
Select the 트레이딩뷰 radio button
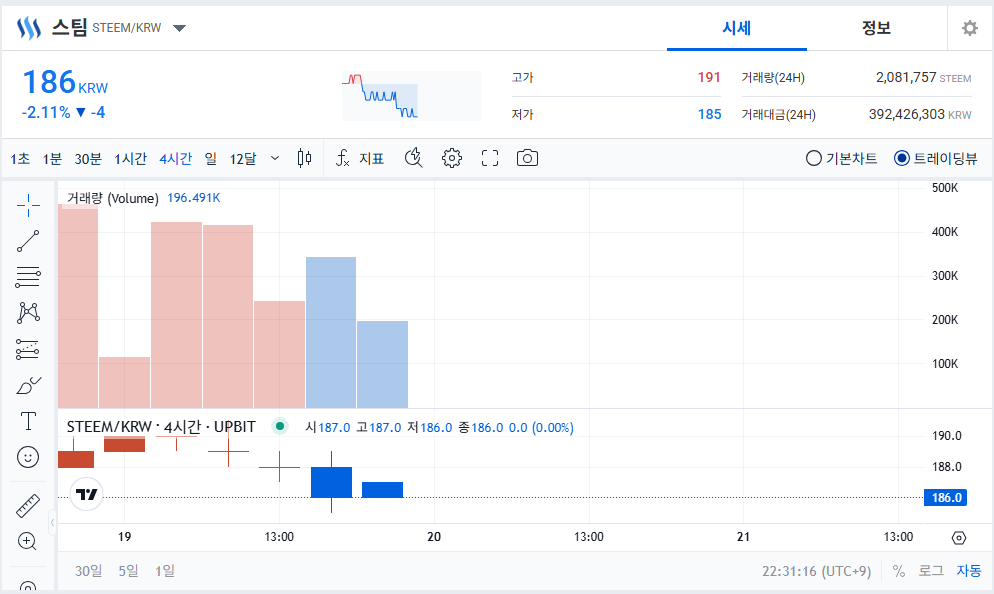901,158
